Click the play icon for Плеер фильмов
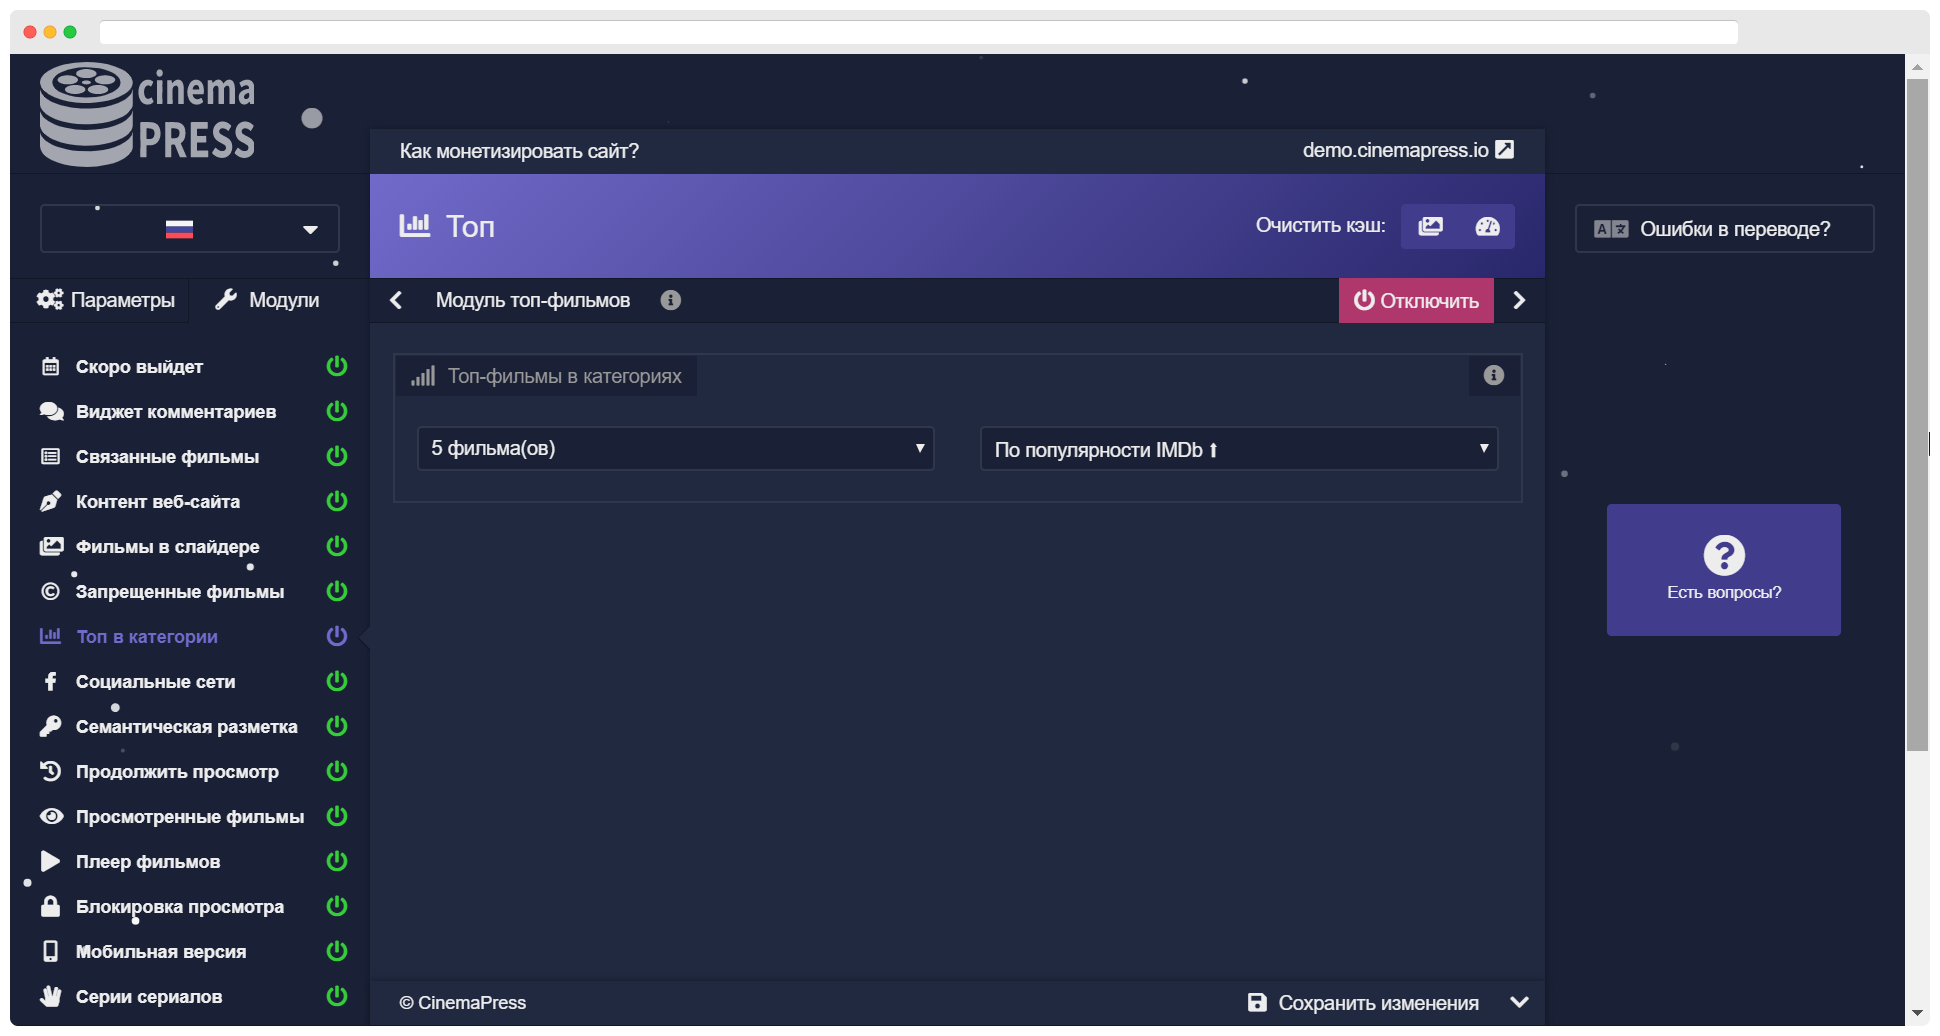 pos(50,861)
